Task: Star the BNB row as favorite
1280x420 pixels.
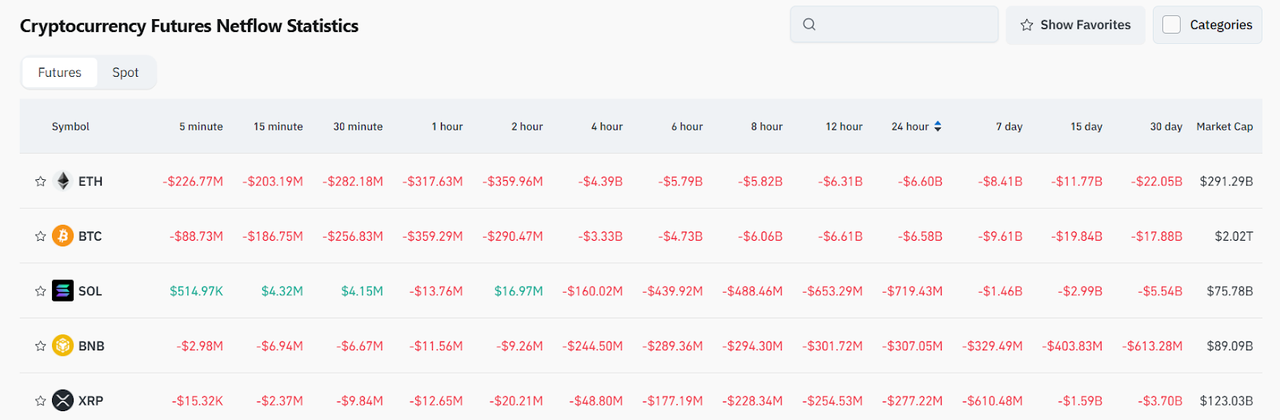Action: [40, 347]
